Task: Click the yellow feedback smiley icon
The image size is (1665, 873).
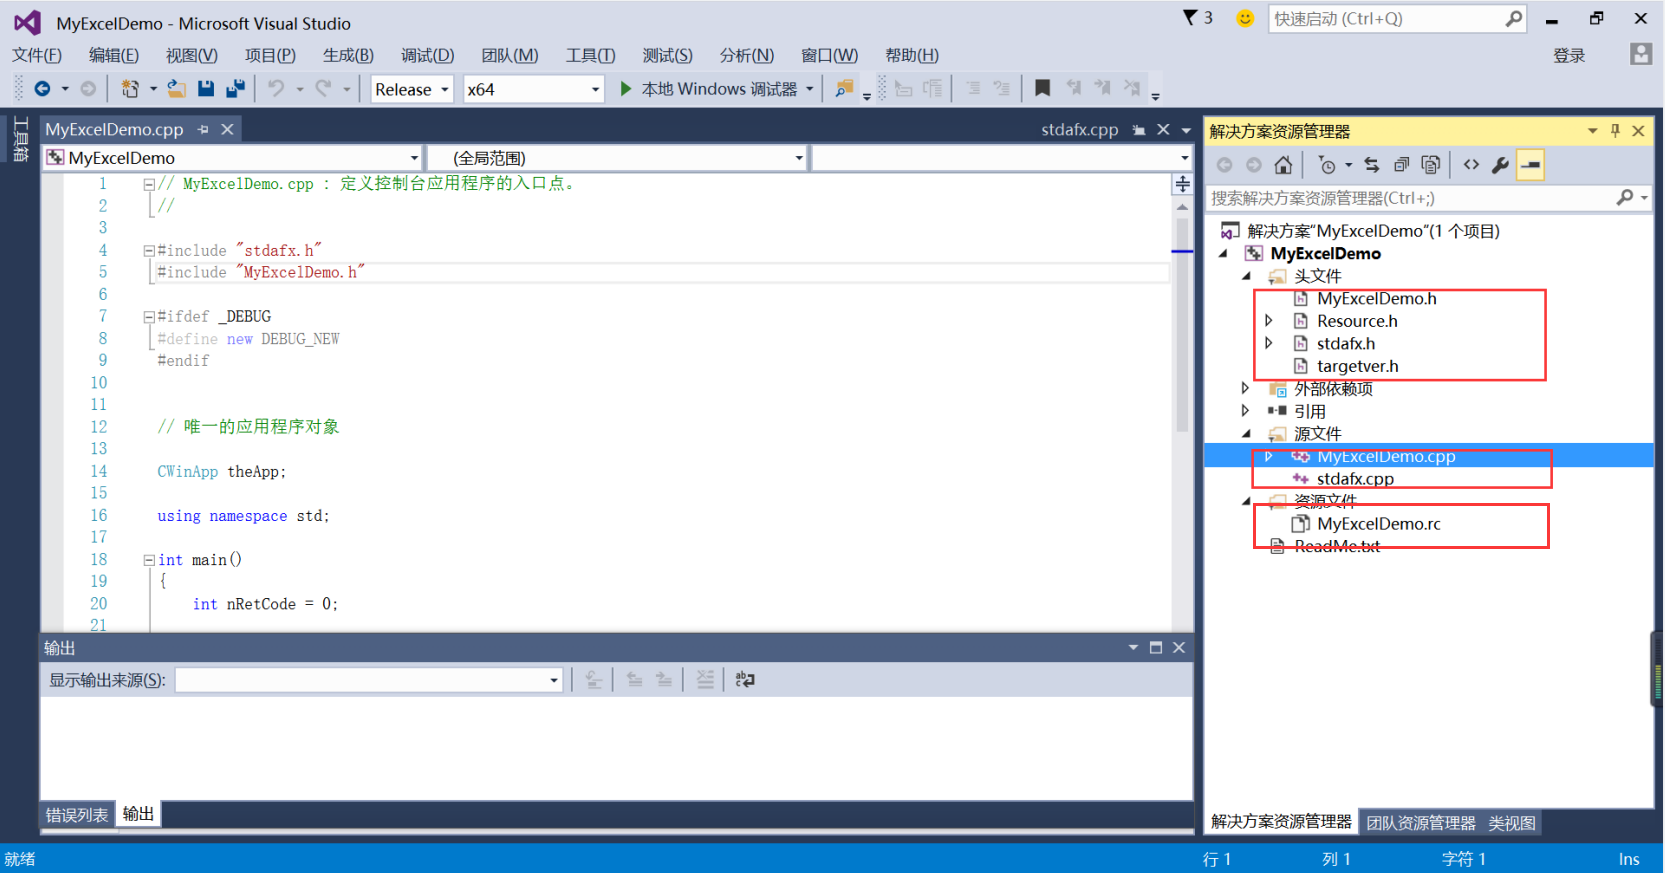Action: tap(1245, 18)
